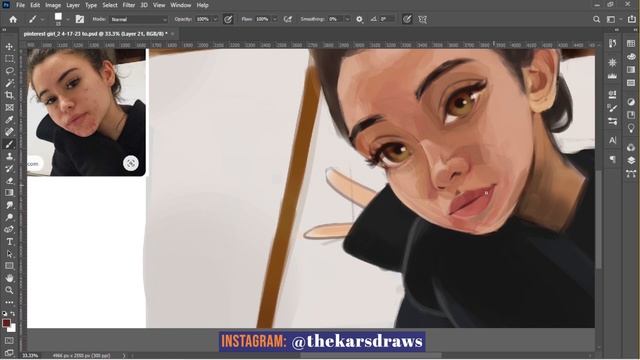Click the zoom percentage field in status bar
Image resolution: width=640 pixels, height=360 pixels.
click(30, 356)
